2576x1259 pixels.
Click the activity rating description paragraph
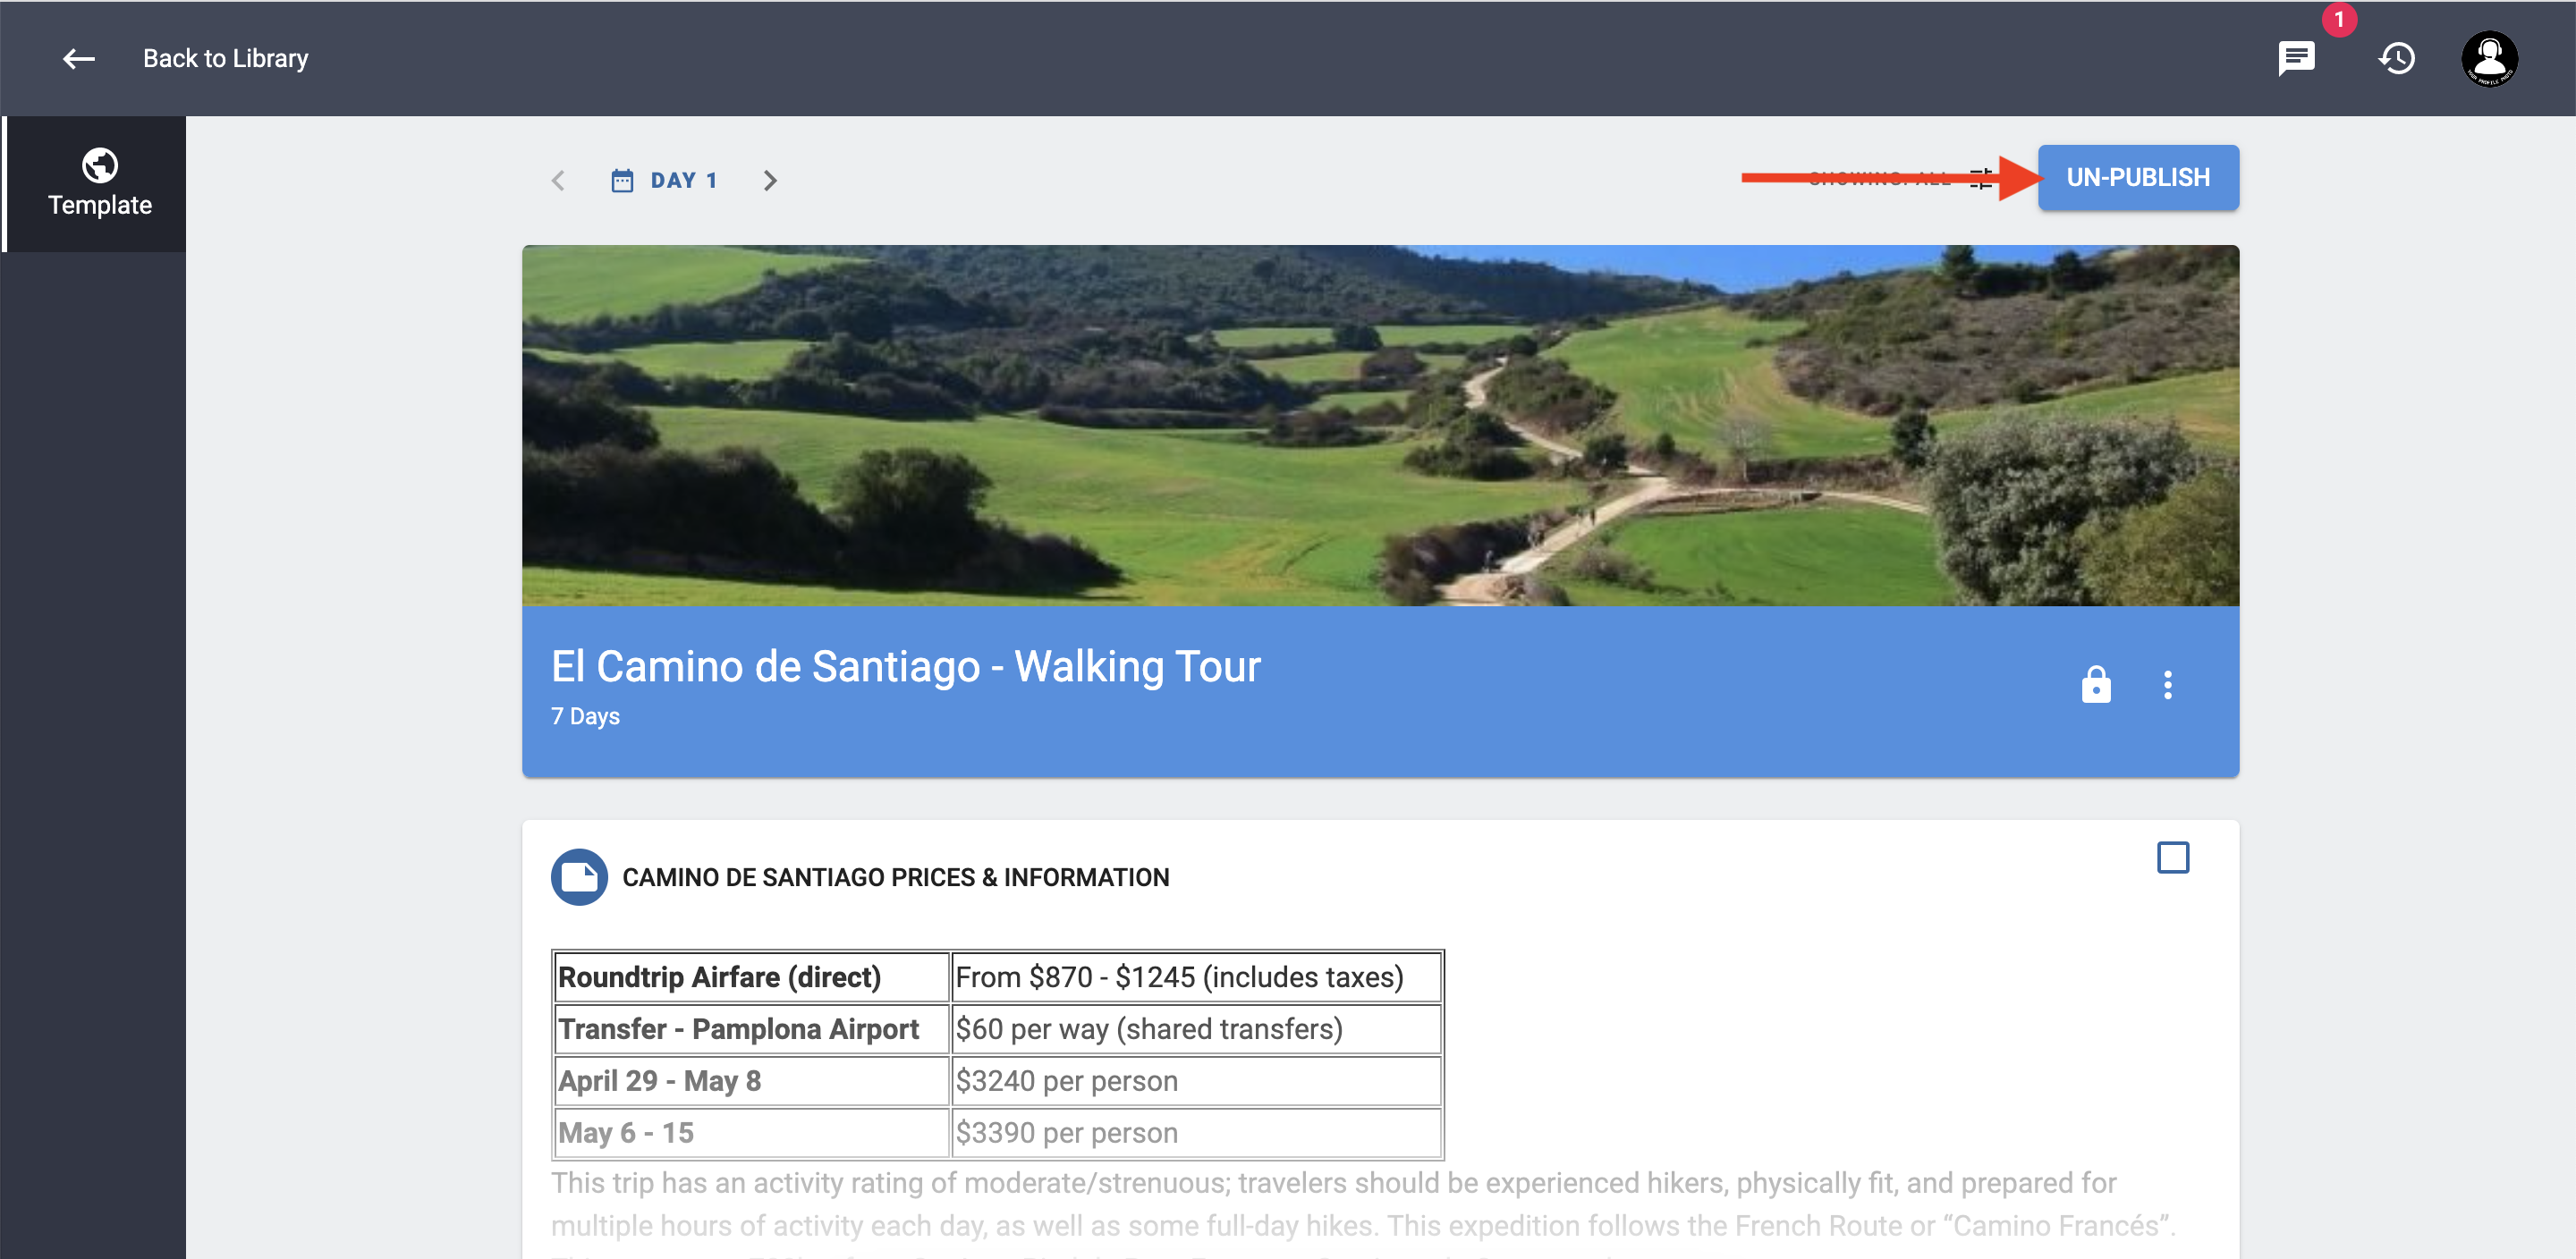[x=1363, y=1212]
